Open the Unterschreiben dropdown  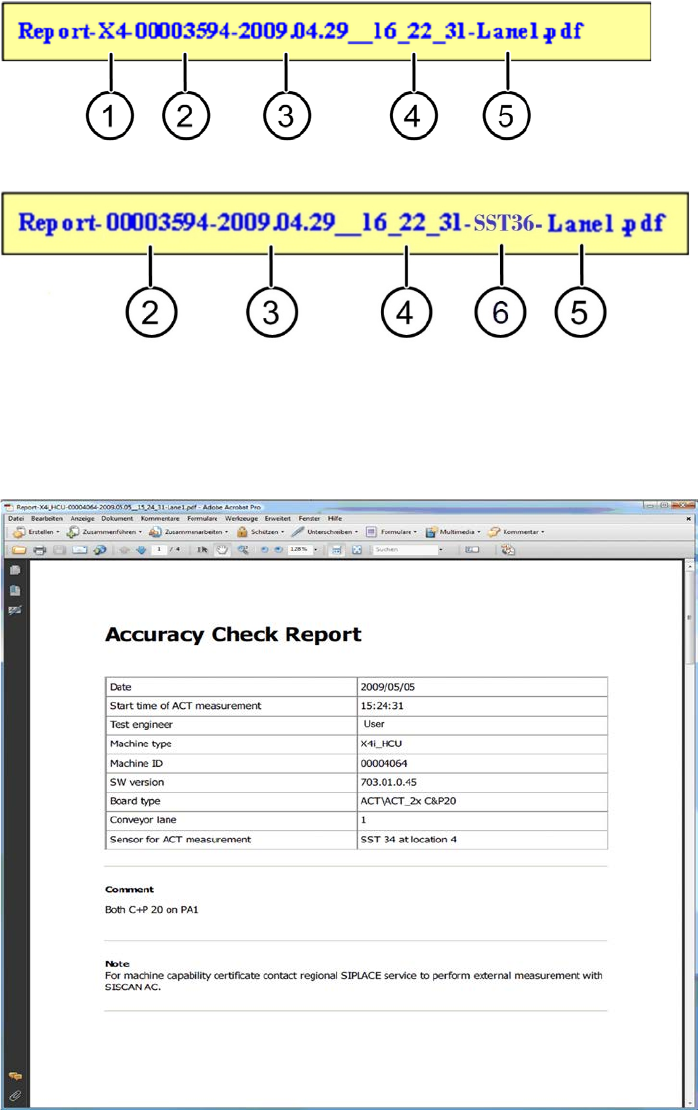tap(325, 532)
